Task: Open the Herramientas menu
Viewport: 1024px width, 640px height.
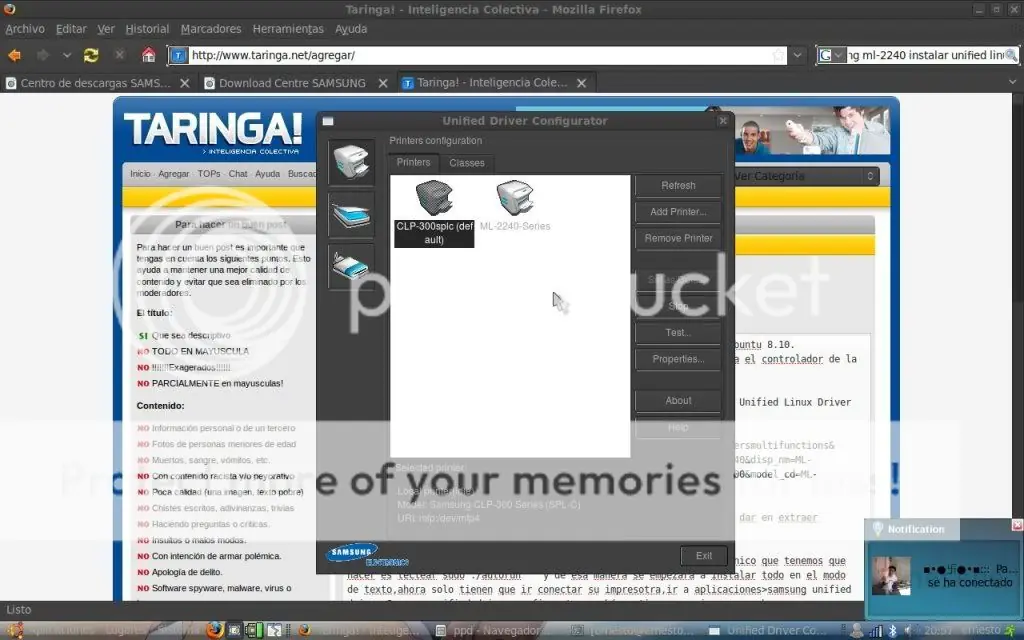Action: [288, 29]
